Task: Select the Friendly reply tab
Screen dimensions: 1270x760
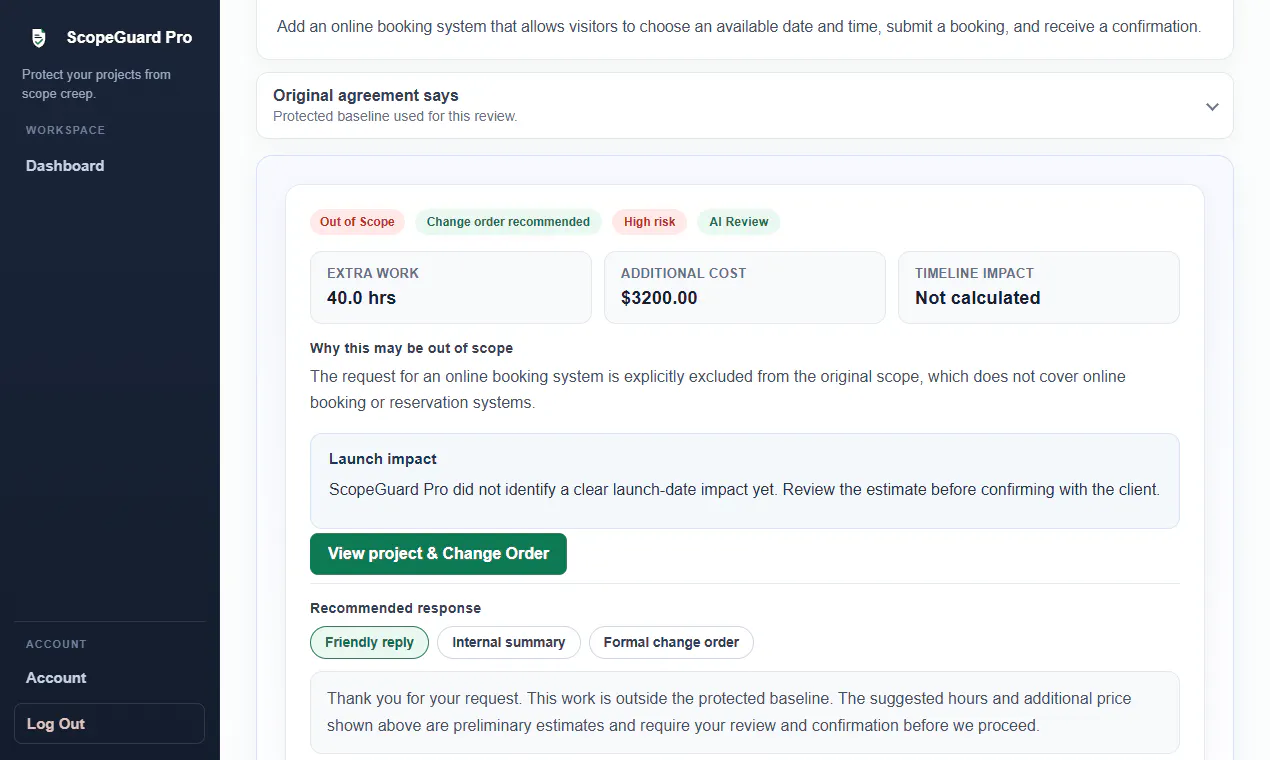Action: (x=369, y=642)
